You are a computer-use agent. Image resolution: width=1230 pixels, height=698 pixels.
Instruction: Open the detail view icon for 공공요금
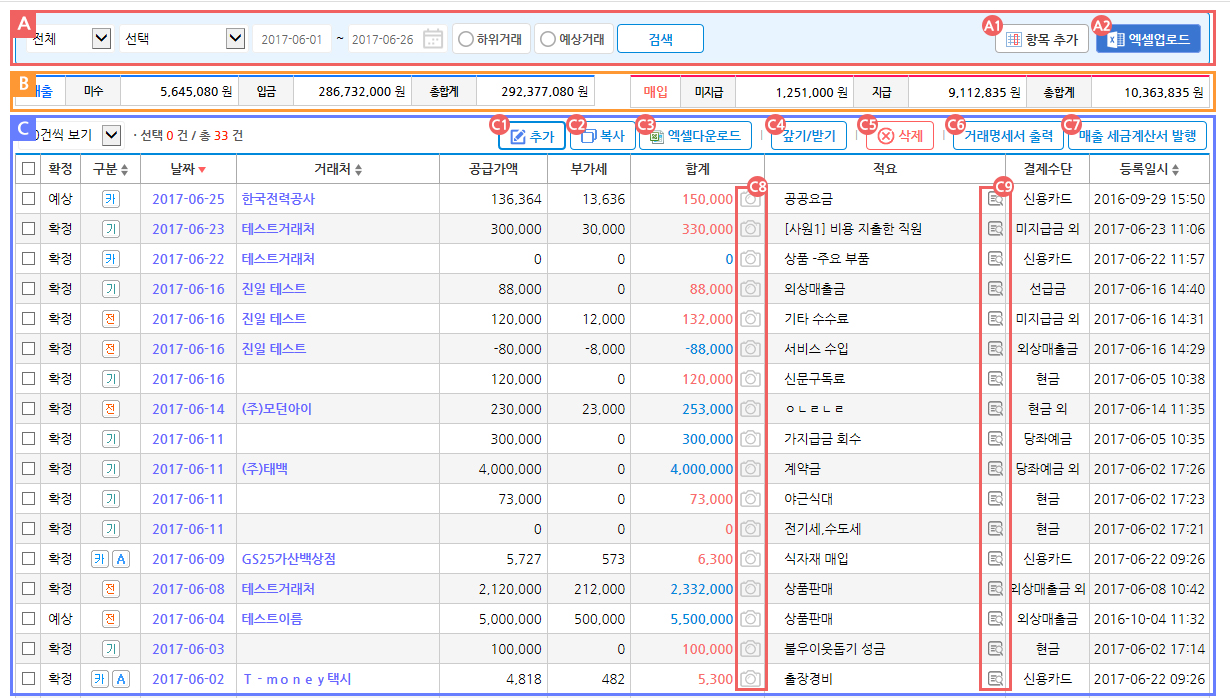pyautogui.click(x=995, y=199)
